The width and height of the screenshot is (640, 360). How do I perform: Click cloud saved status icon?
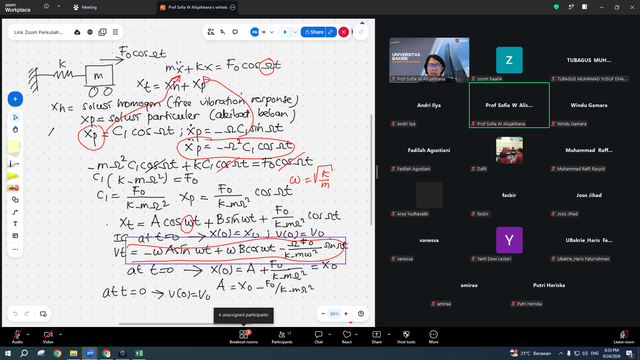click(77, 32)
